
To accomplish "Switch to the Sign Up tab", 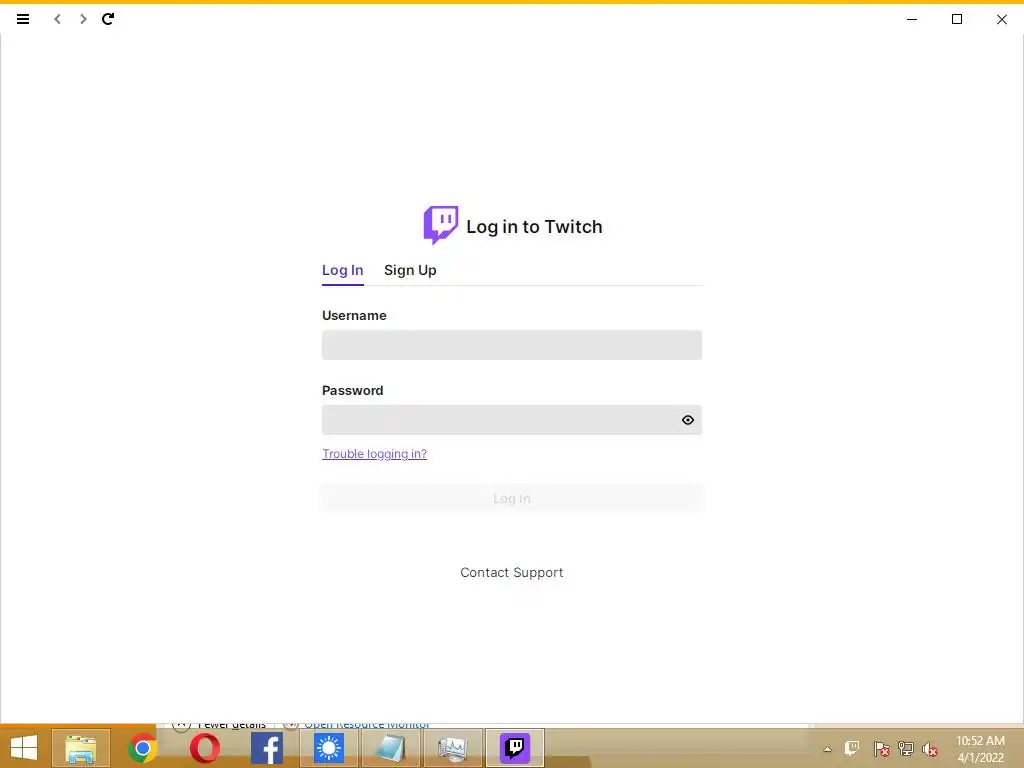I will (410, 270).
